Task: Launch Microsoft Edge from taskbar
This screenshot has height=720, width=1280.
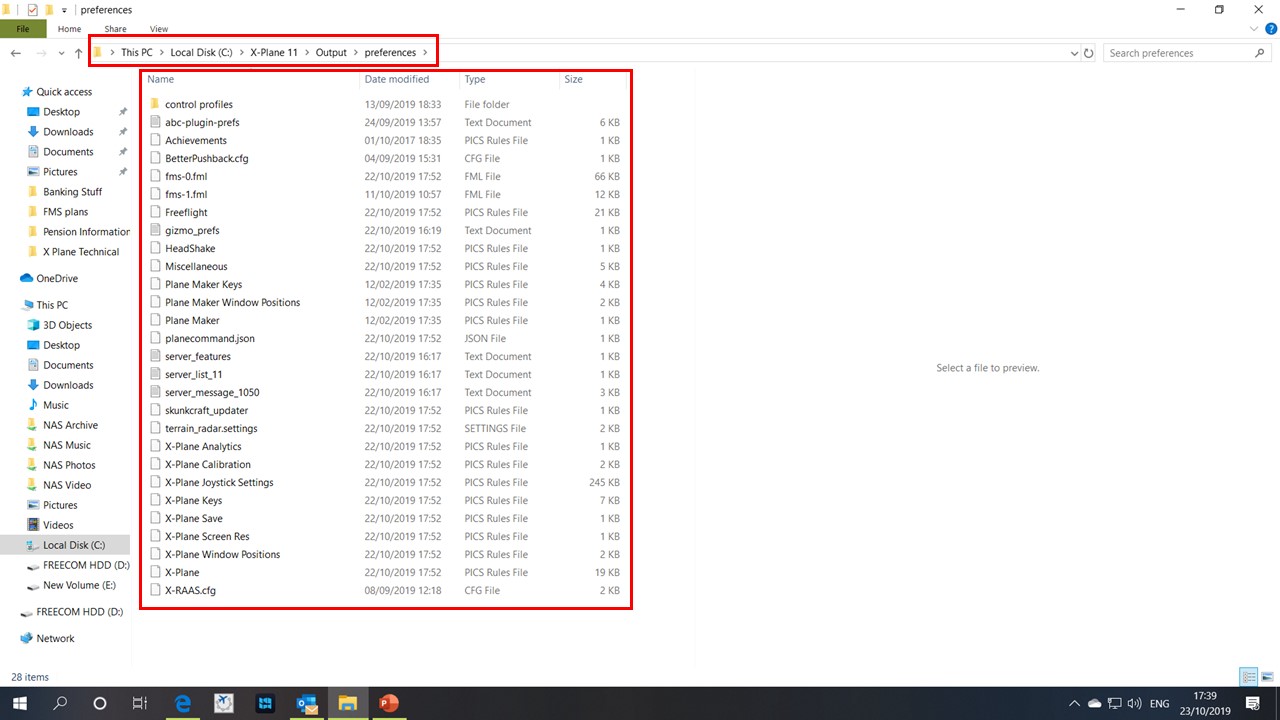Action: click(x=183, y=703)
